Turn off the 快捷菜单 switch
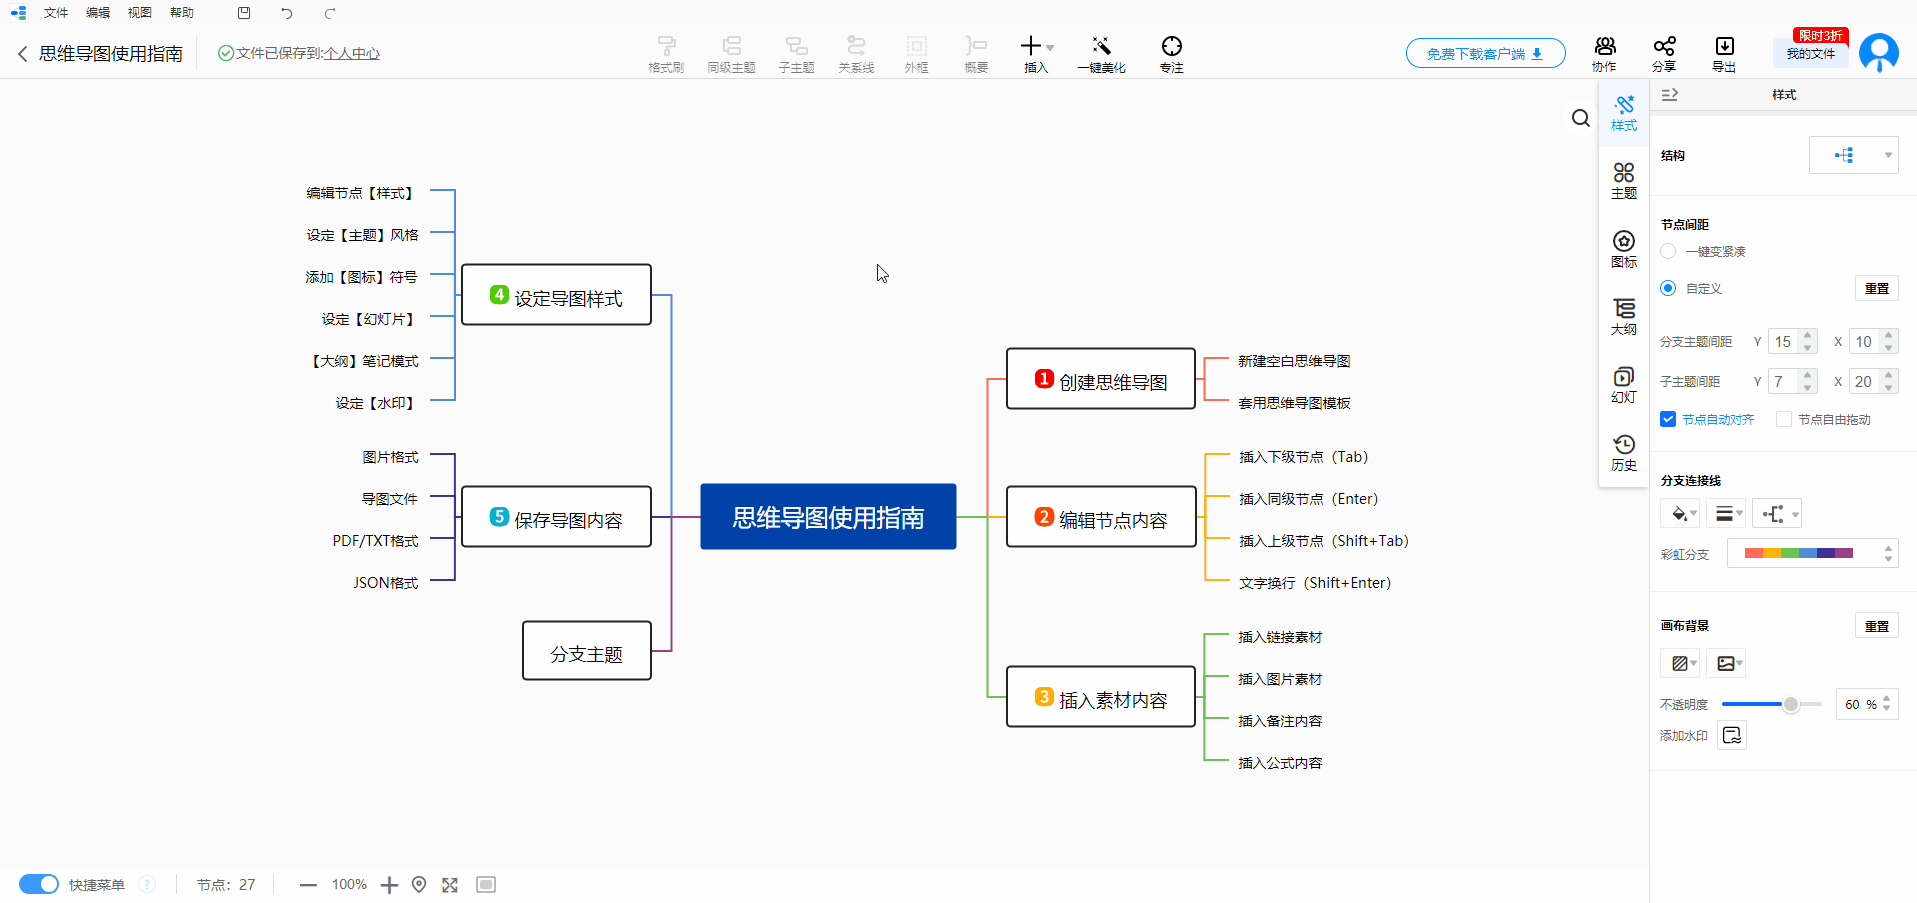Viewport: 1917px width, 903px height. (38, 884)
